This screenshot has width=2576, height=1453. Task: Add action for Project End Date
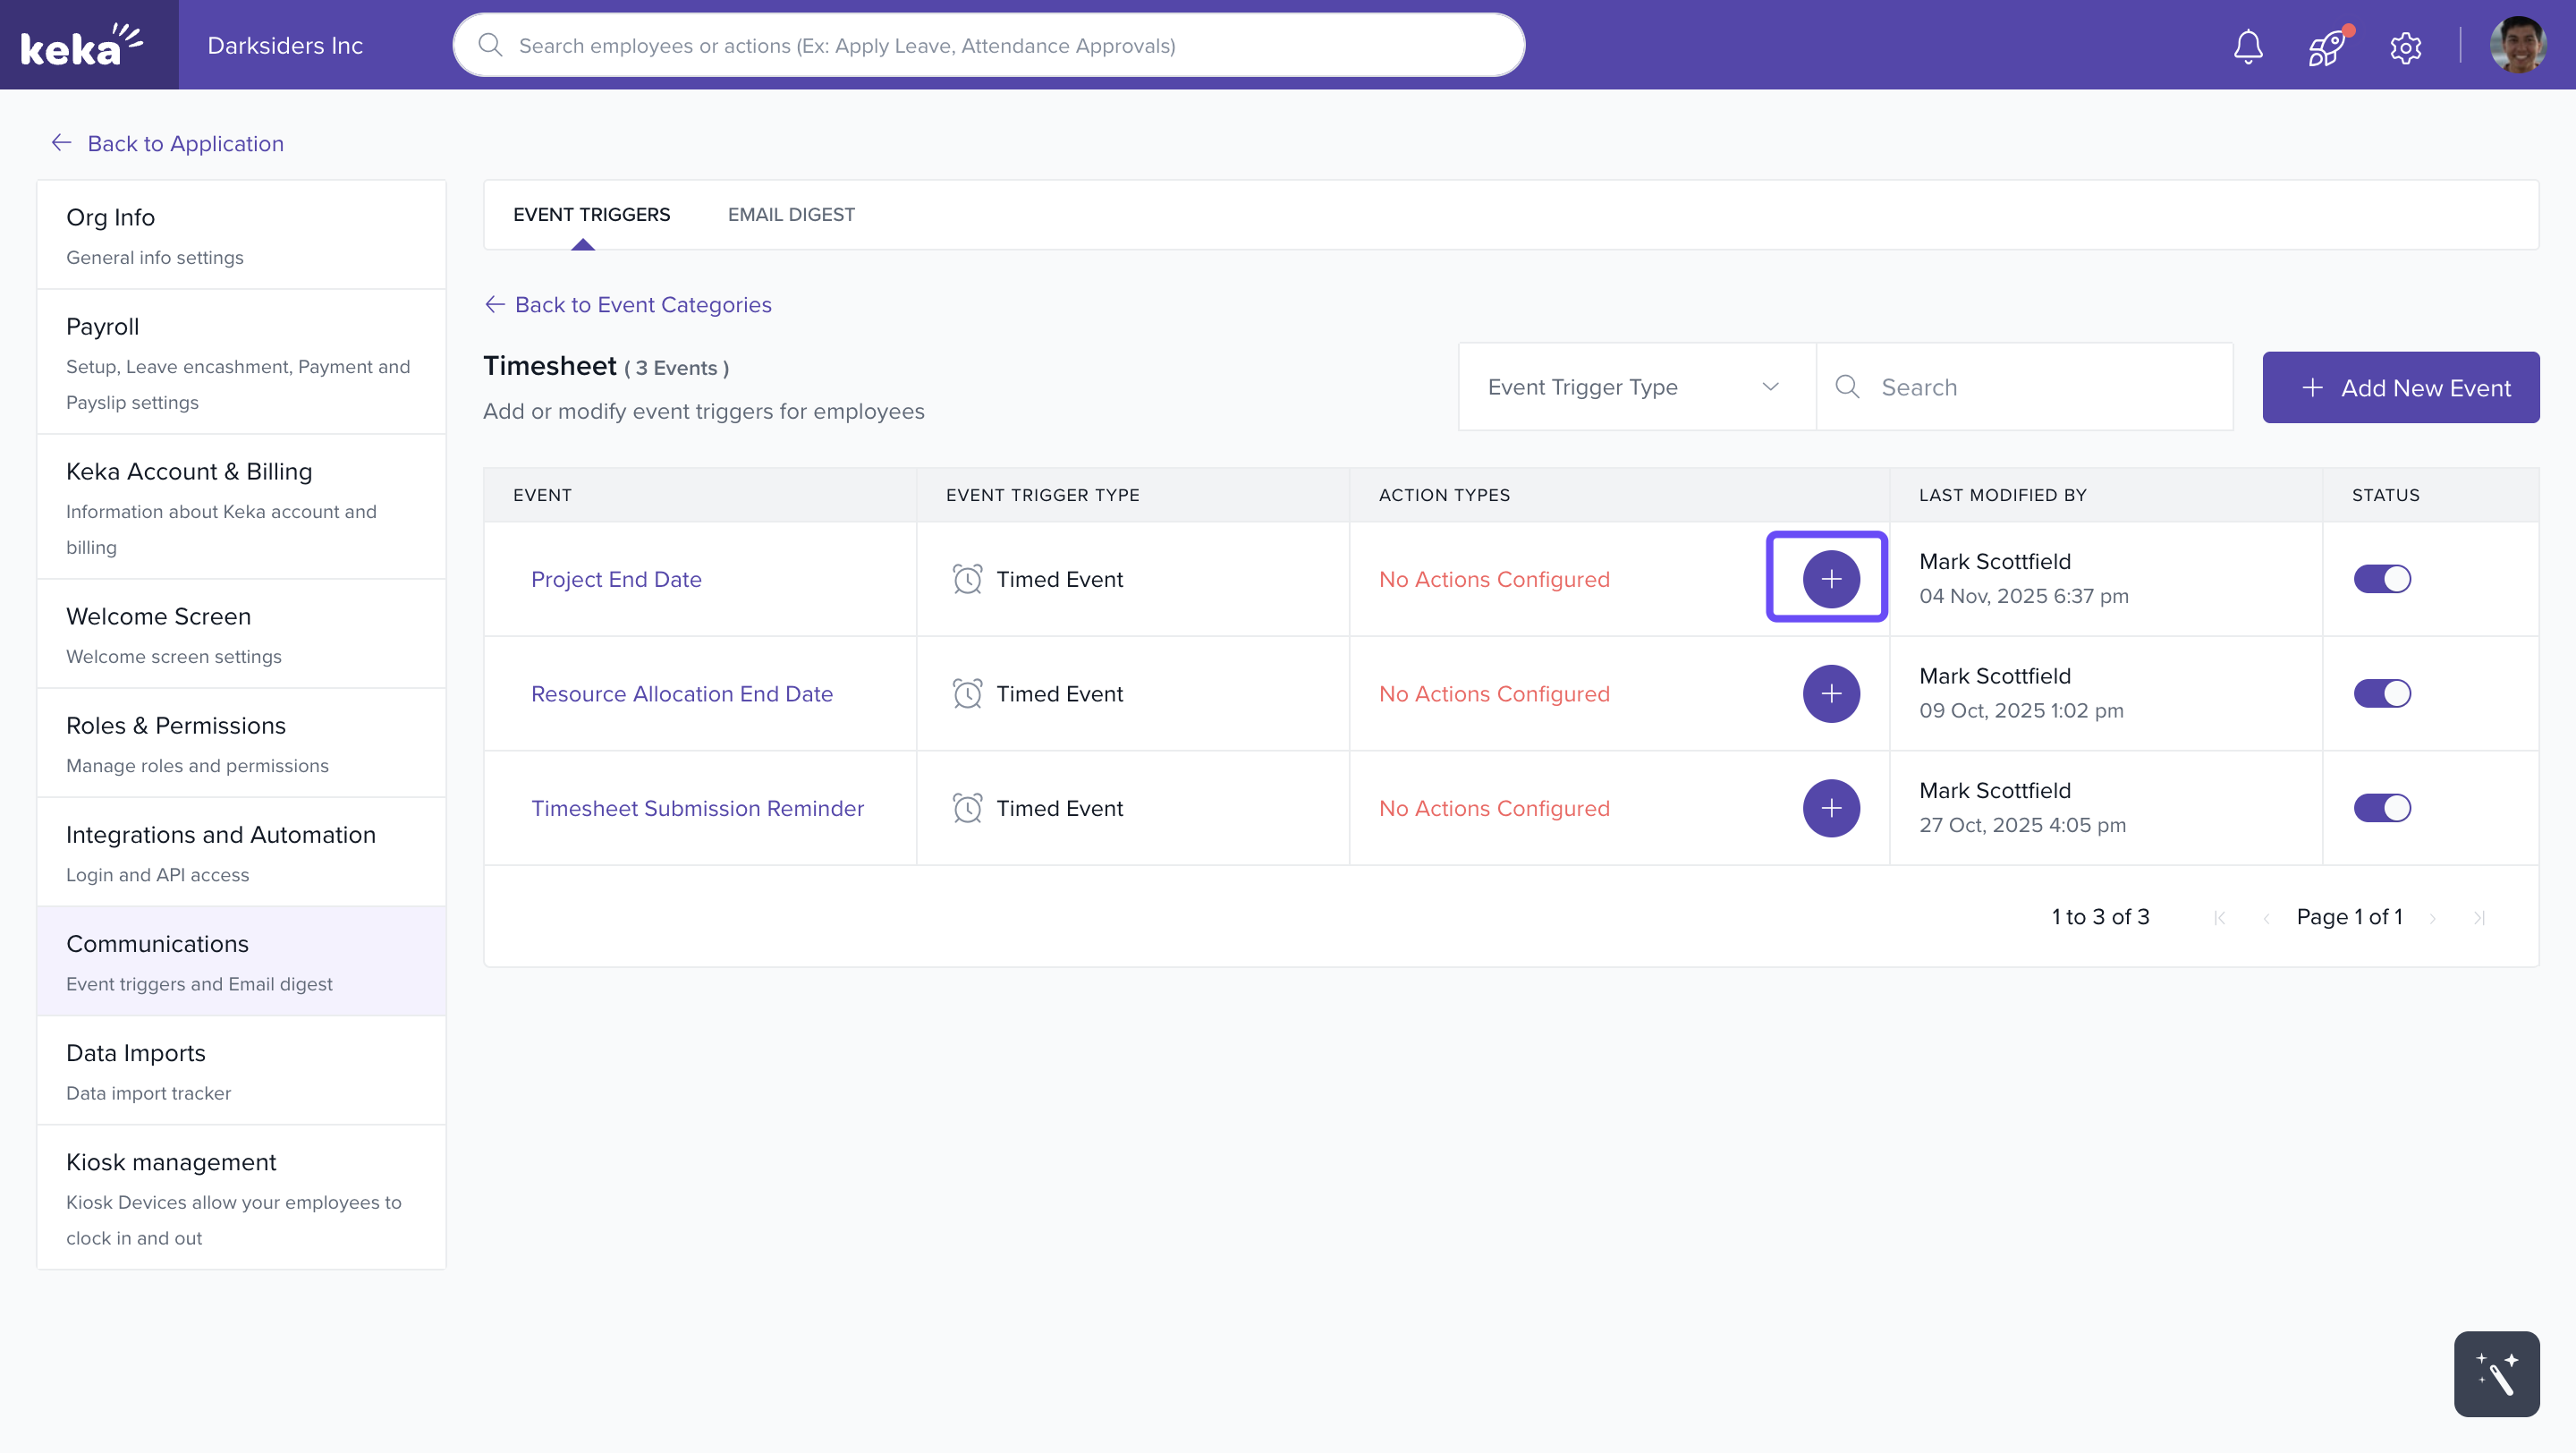click(x=1830, y=579)
